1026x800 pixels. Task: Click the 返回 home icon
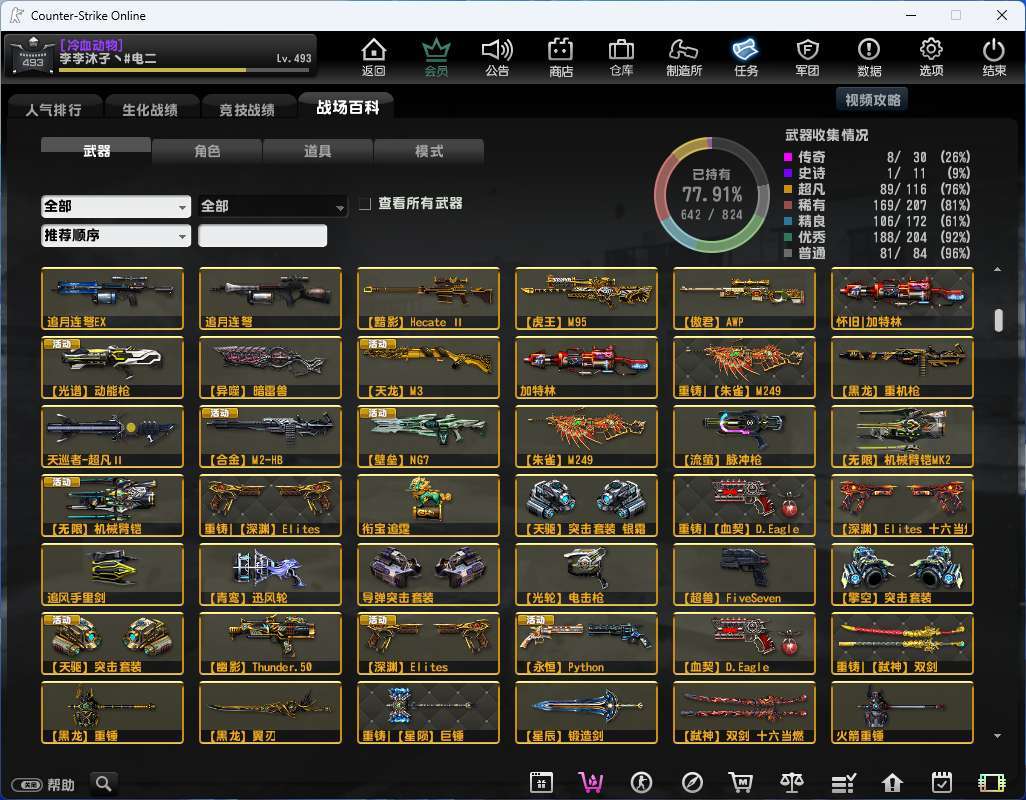click(374, 57)
